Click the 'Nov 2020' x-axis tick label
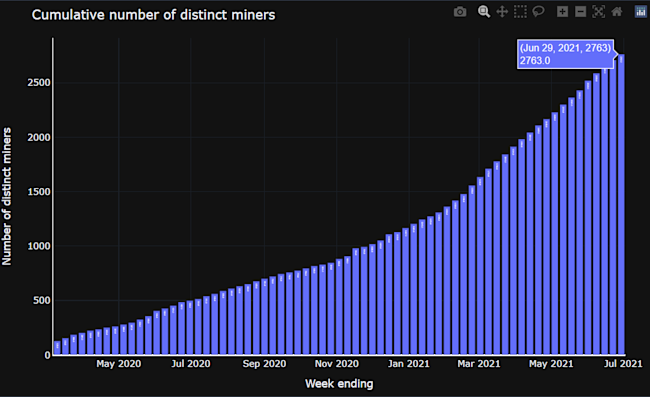This screenshot has height=397, width=650. pyautogui.click(x=337, y=364)
